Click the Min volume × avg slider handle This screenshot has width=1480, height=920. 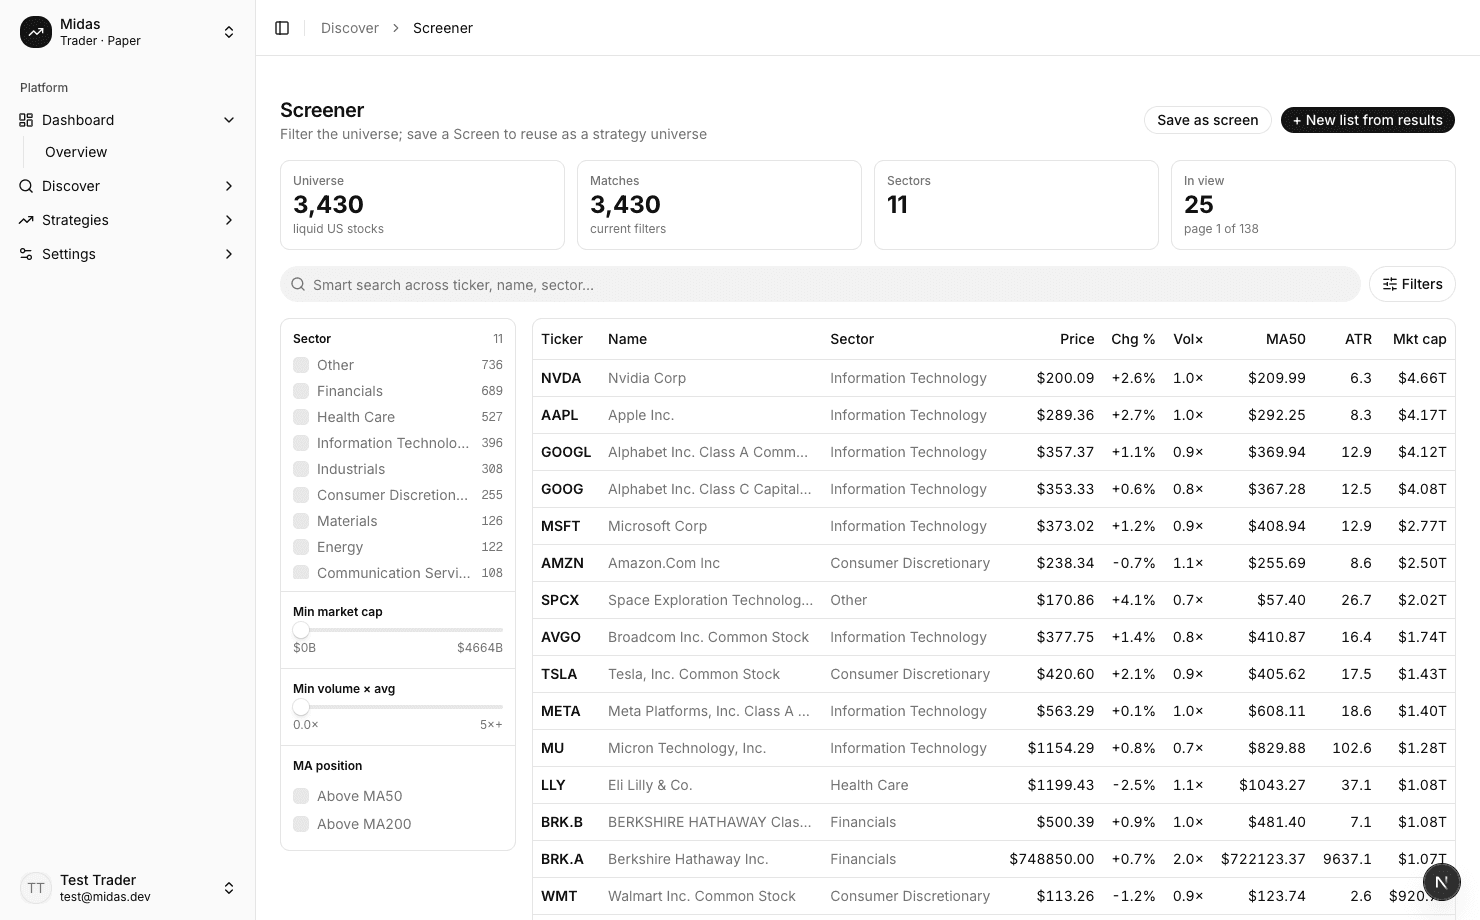(301, 707)
